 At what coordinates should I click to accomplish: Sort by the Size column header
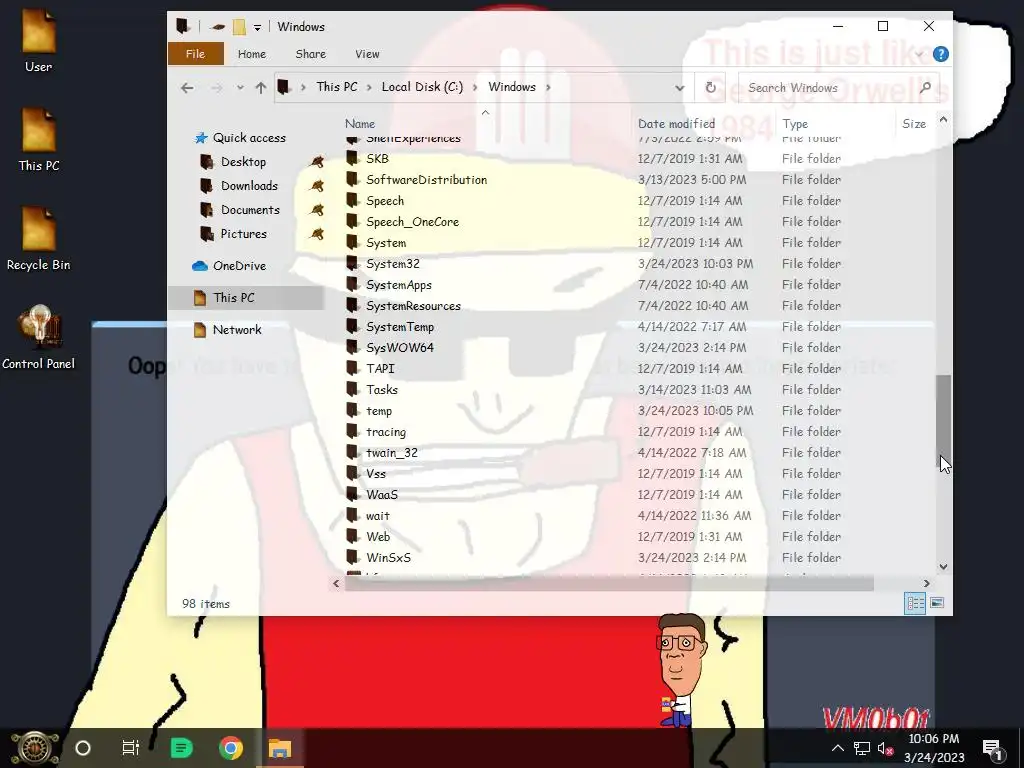[x=914, y=124]
